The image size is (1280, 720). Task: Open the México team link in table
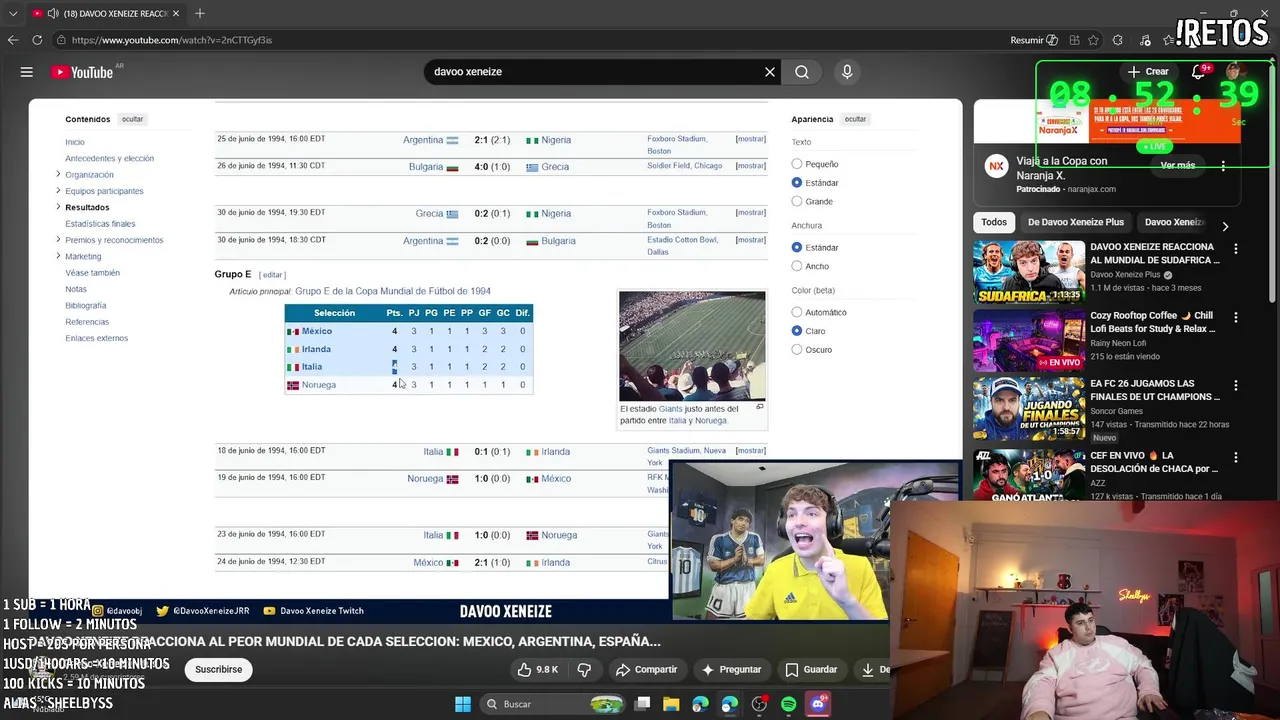[x=317, y=331]
